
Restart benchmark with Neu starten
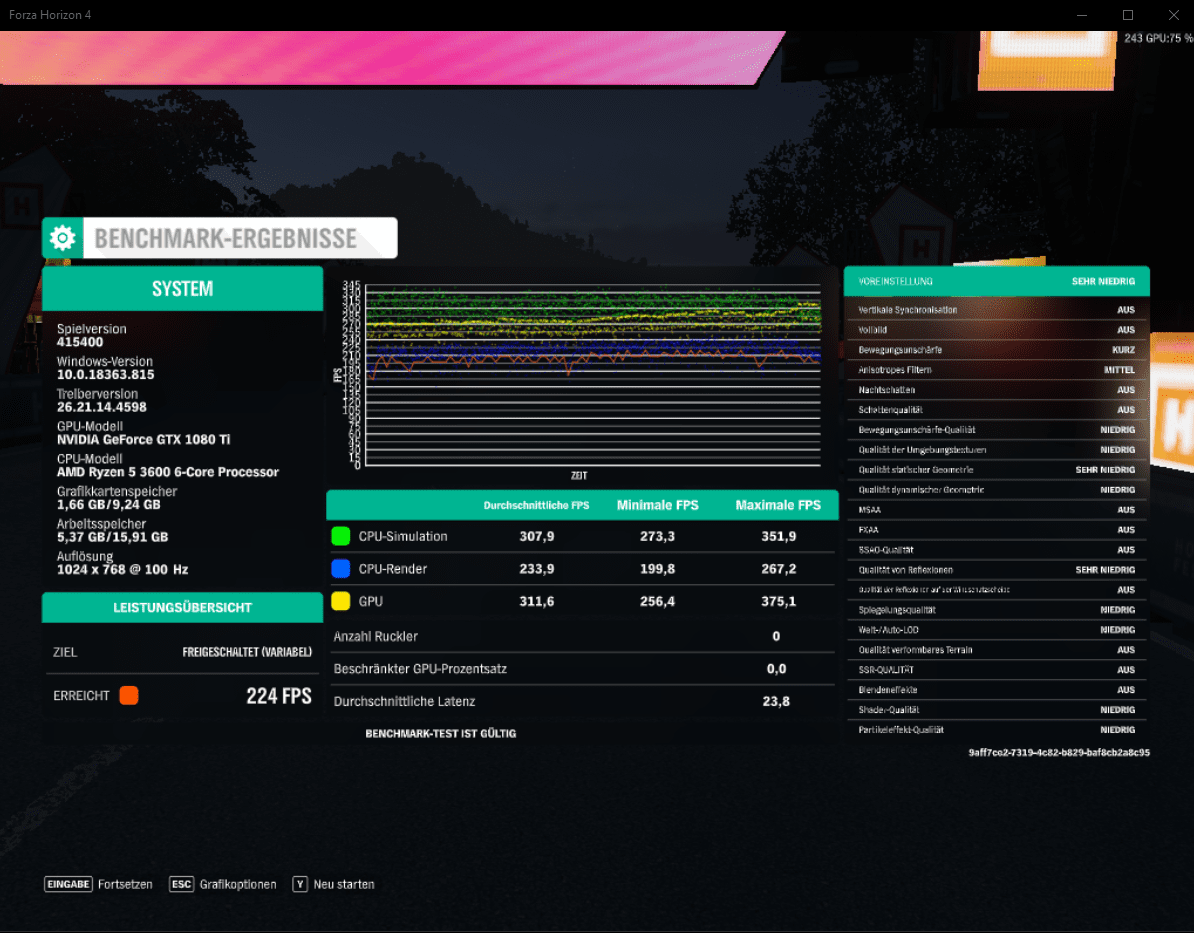[344, 884]
